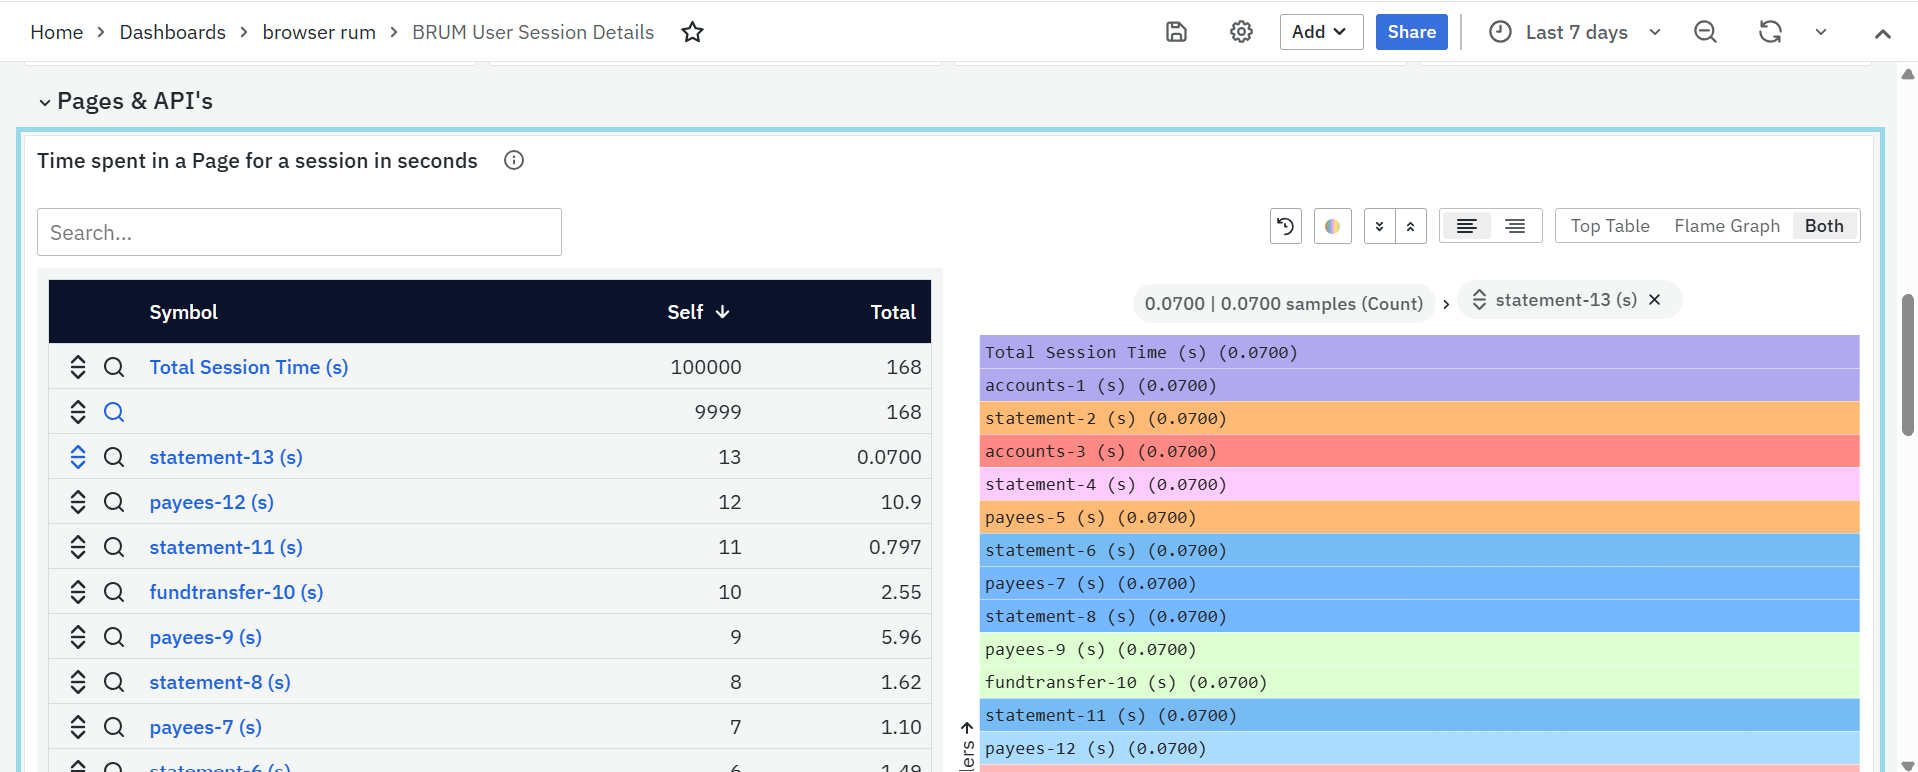Viewport: 1918px width, 772px height.
Task: Open fundtransfer-10 (s) symbol link
Action: pyautogui.click(x=236, y=592)
